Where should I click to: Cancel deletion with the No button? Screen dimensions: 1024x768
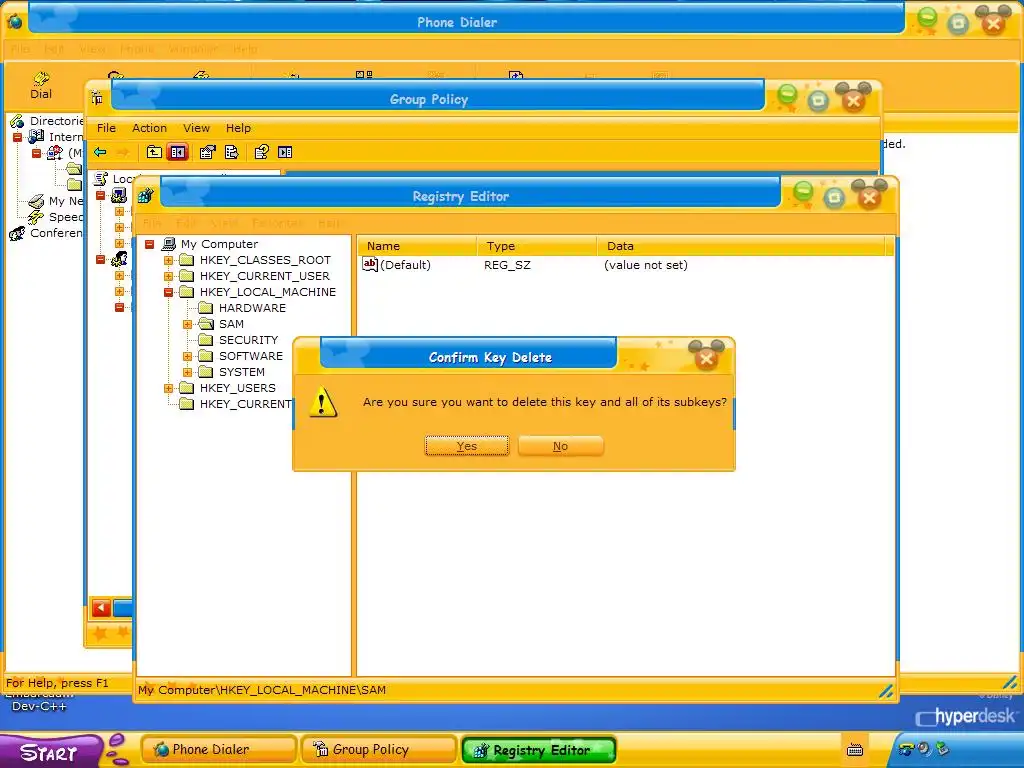click(560, 446)
